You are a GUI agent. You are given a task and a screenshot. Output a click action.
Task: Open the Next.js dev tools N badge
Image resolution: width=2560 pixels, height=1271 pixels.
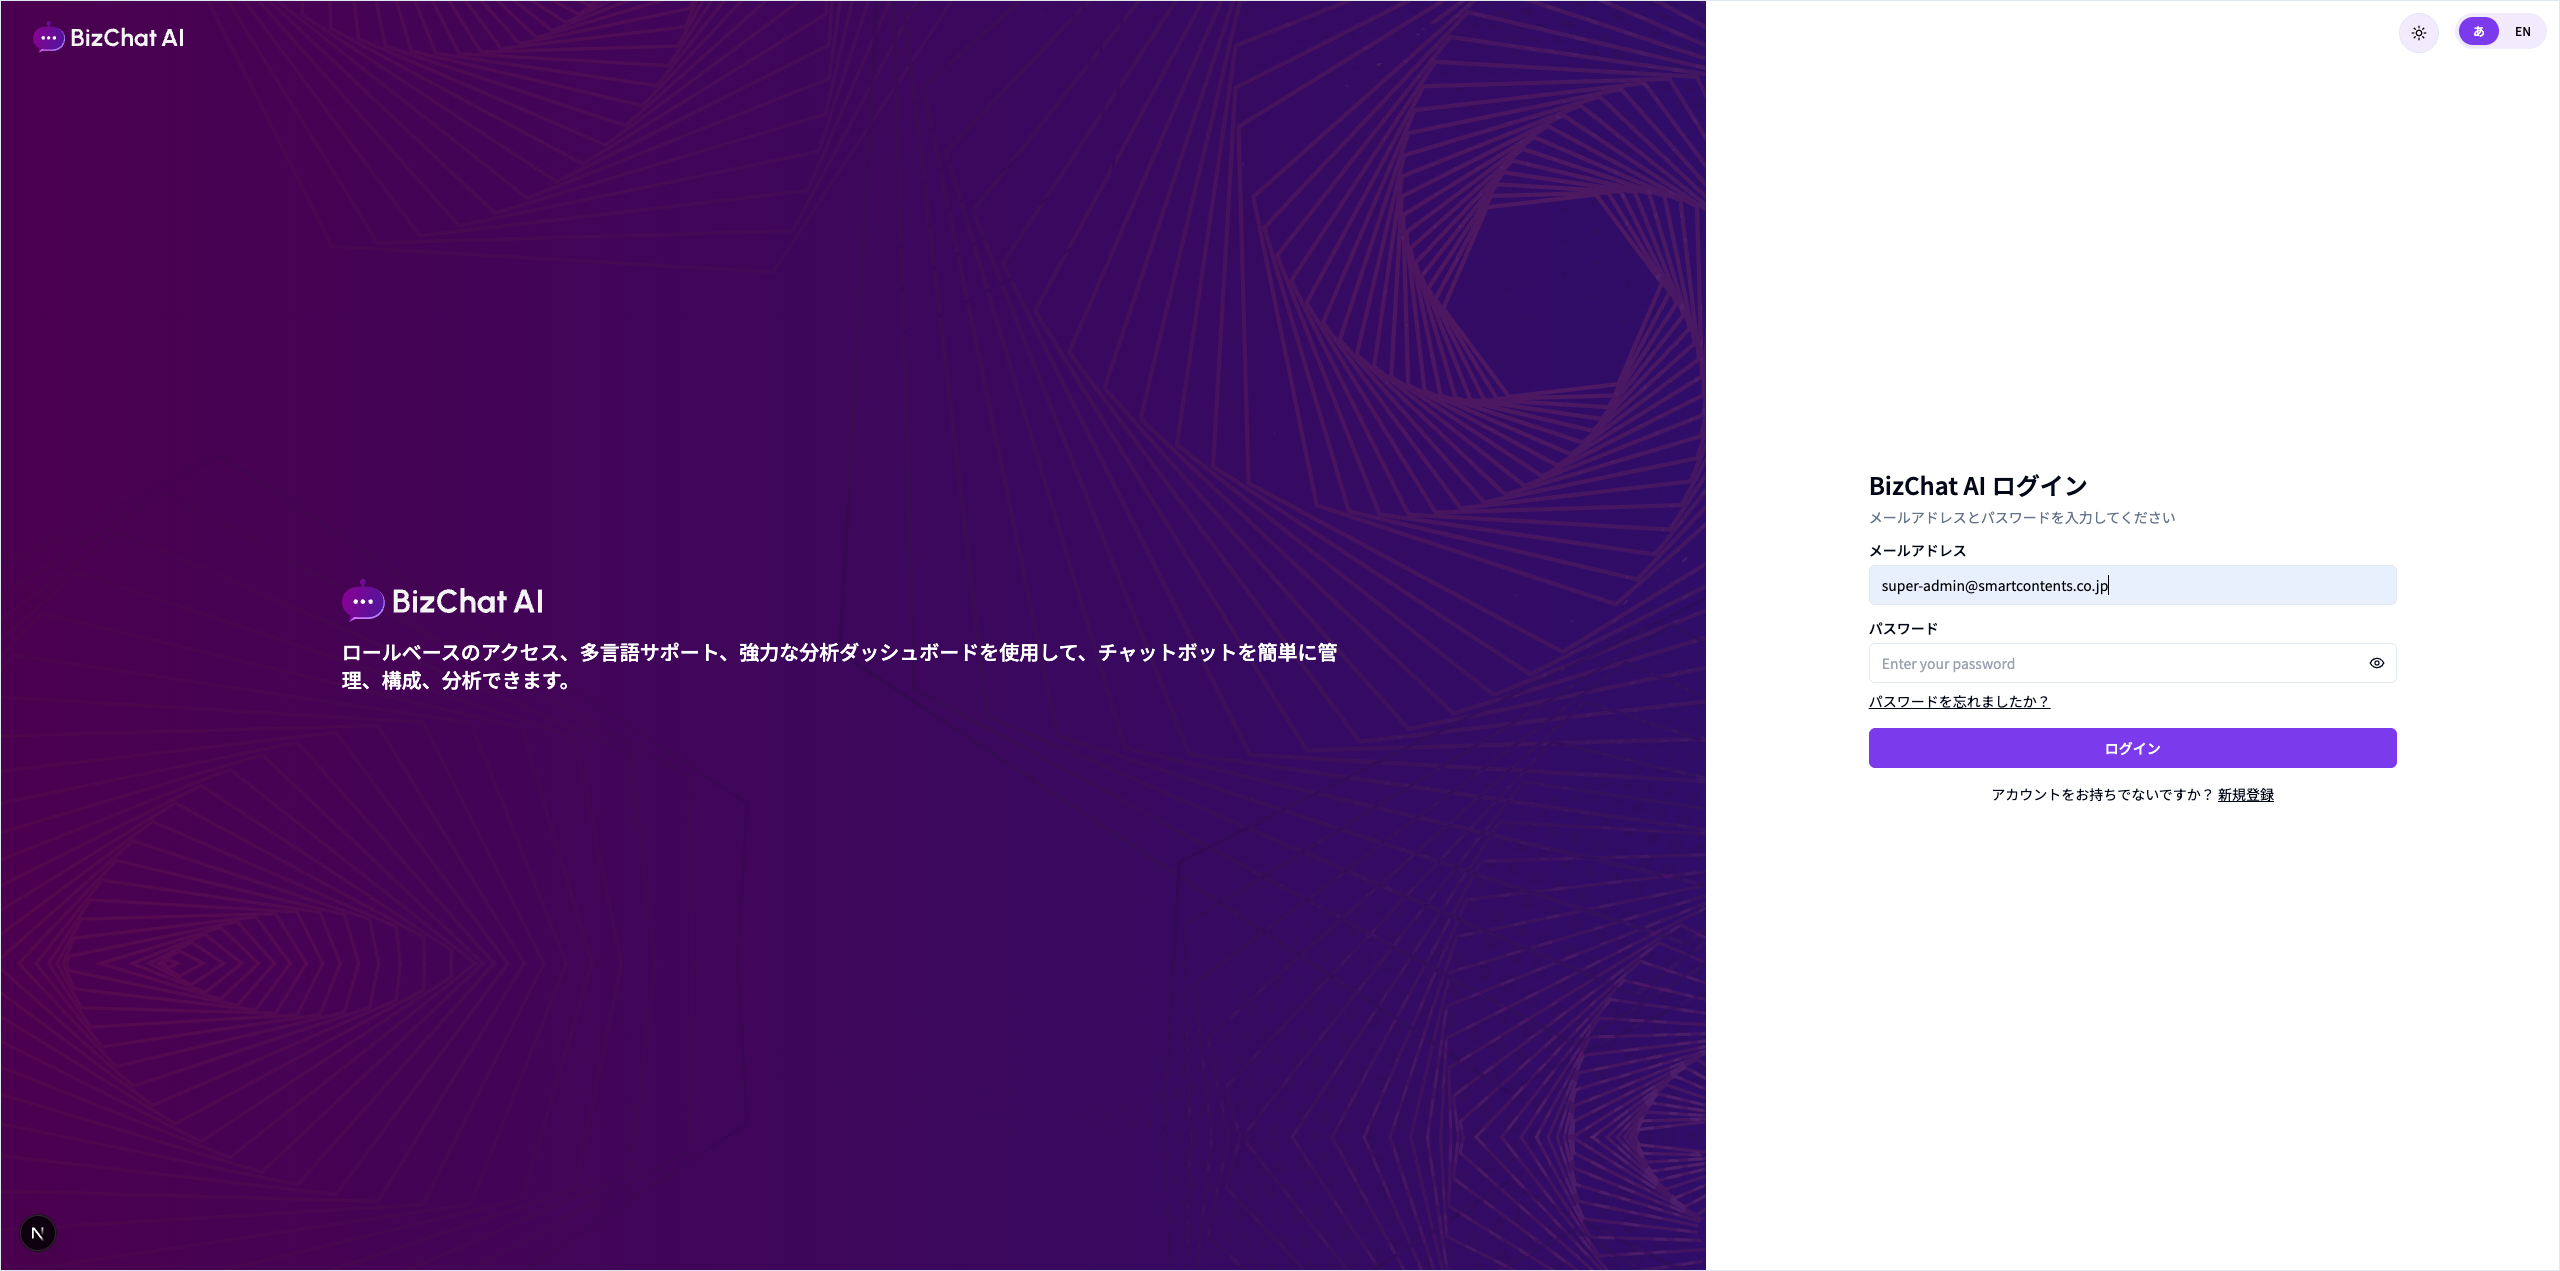[x=38, y=1233]
